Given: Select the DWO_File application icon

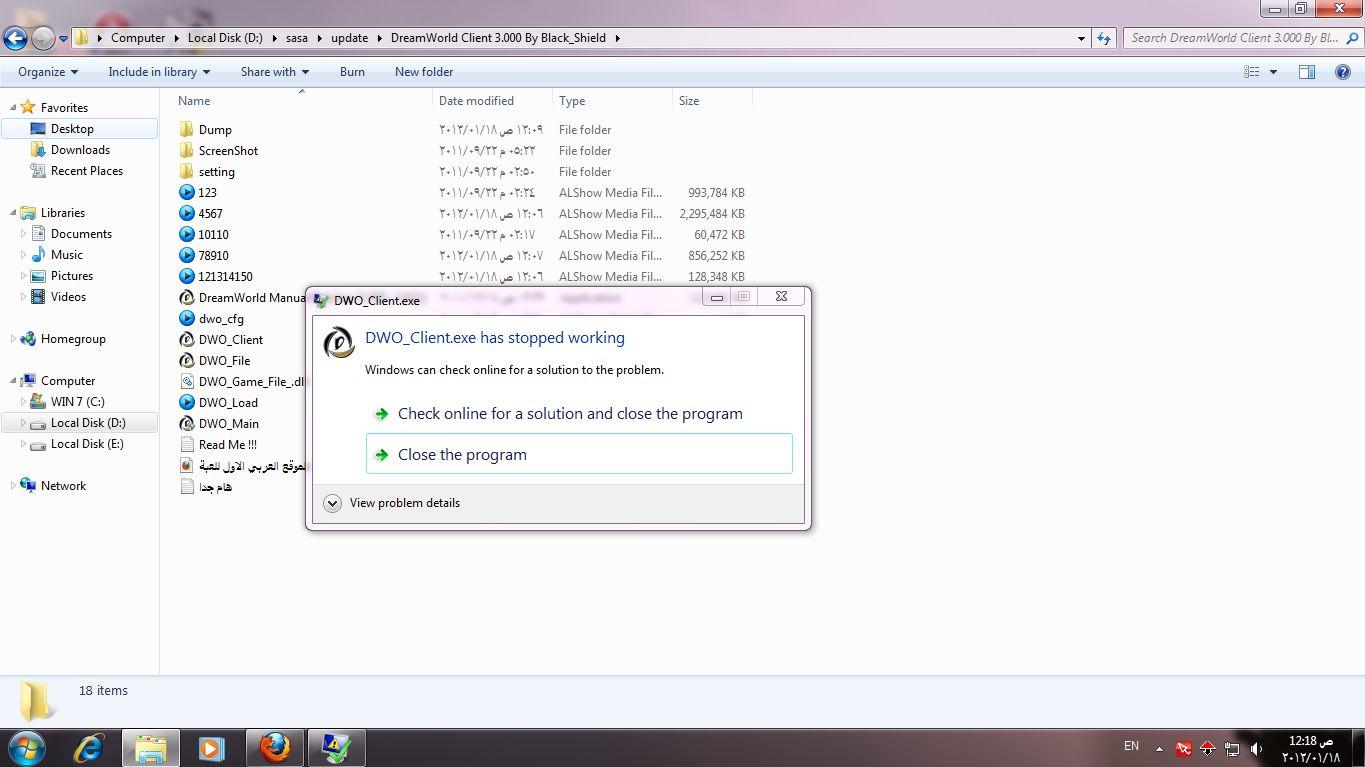Looking at the screenshot, I should [187, 360].
